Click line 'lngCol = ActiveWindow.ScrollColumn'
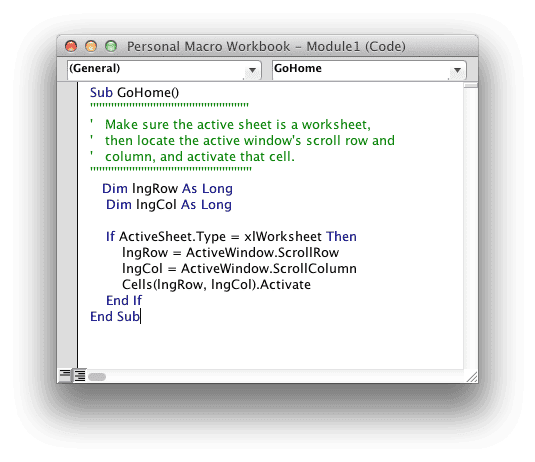 coord(239,269)
